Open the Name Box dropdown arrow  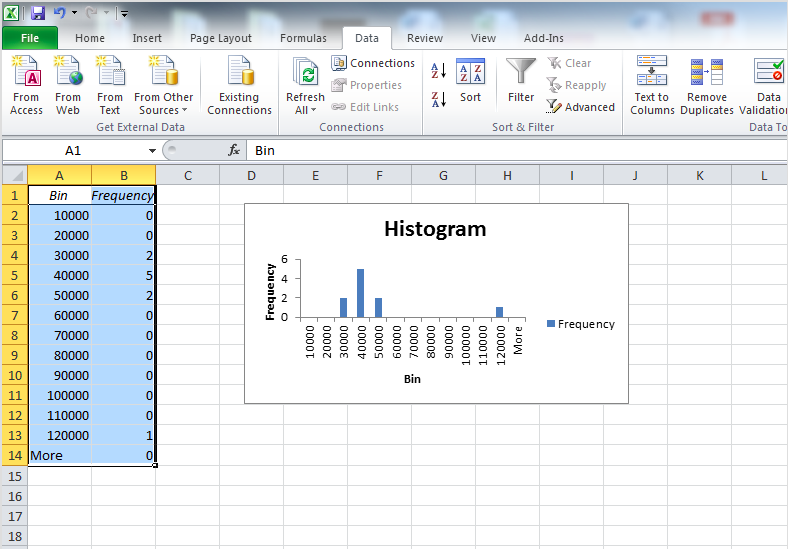pyautogui.click(x=152, y=151)
